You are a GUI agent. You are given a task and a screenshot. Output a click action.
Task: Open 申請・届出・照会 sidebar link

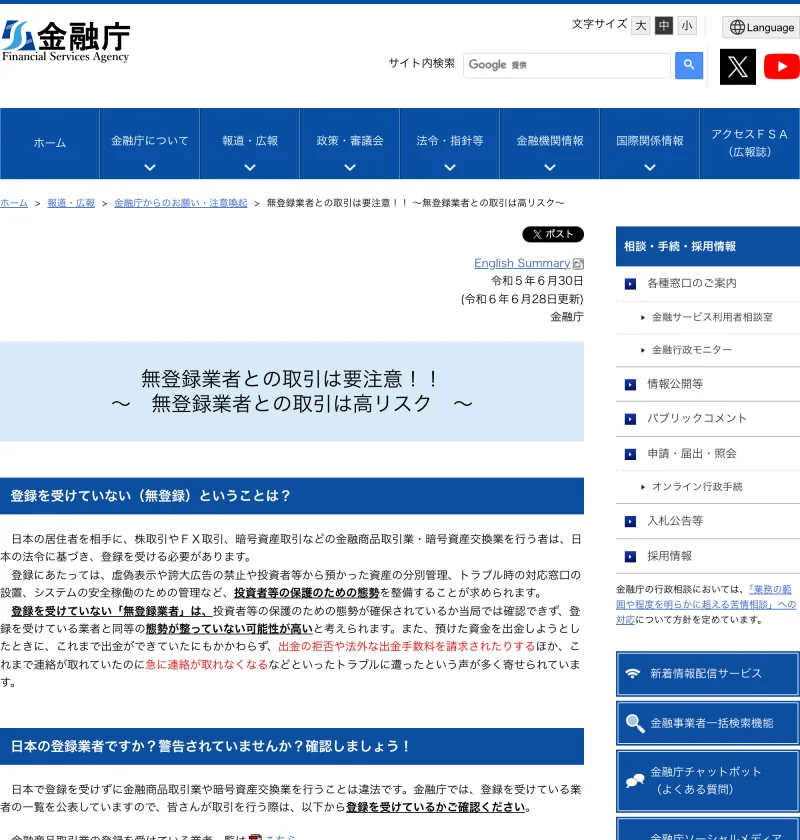click(692, 454)
